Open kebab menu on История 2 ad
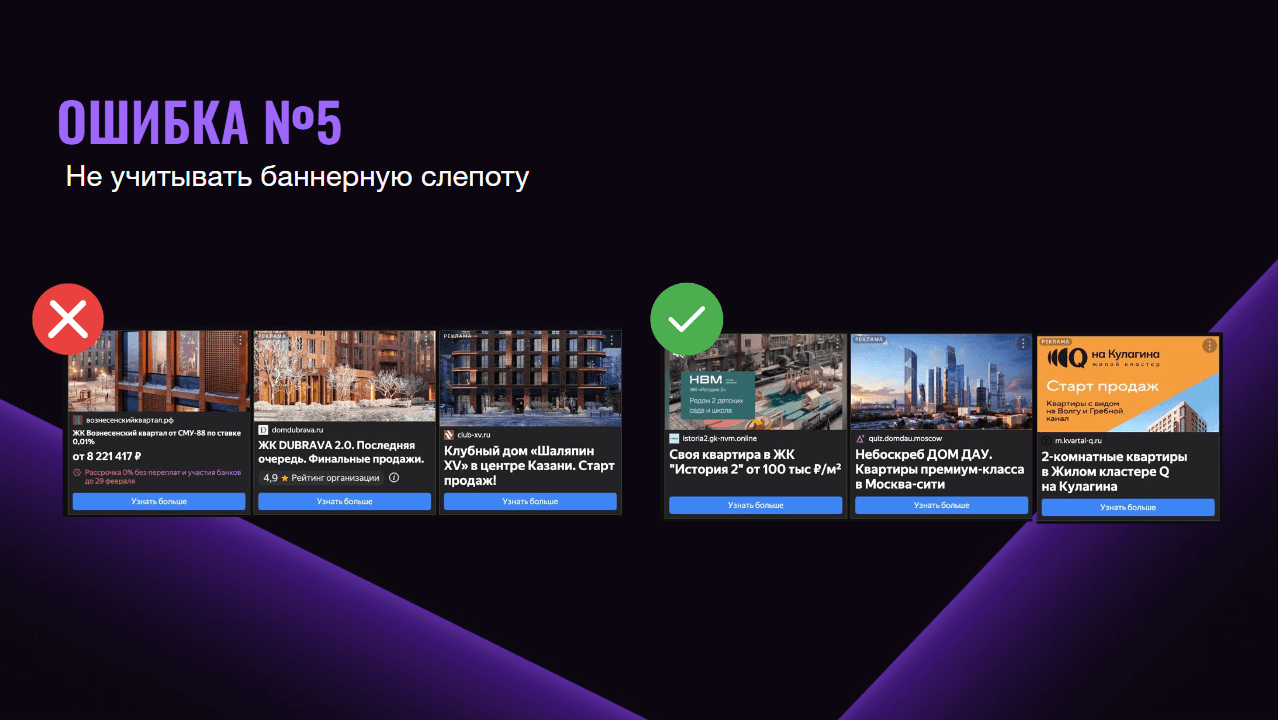The image size is (1278, 720). 836,343
